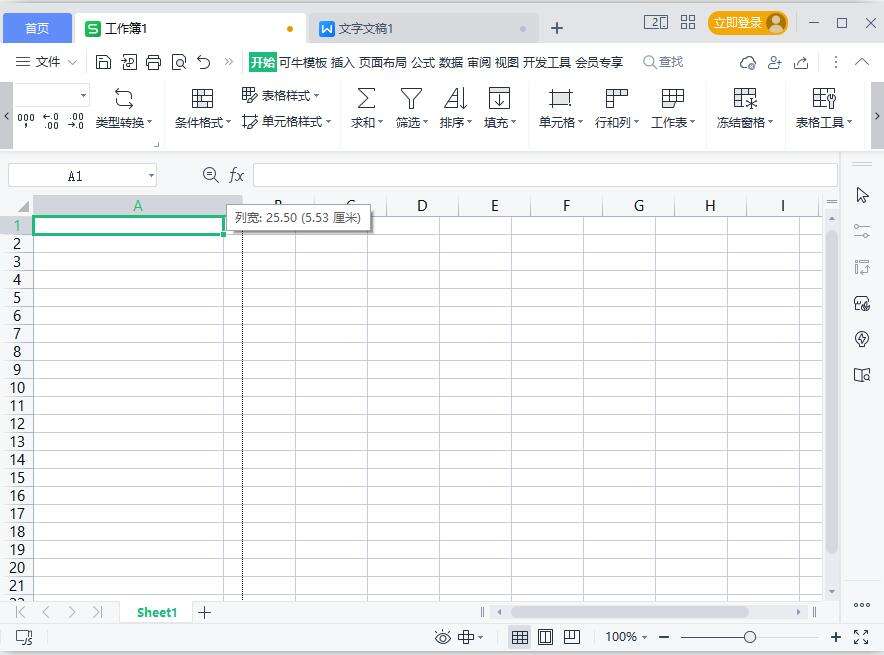Viewport: 884px width, 655px height.
Task: Click the Sort (排序) icon
Action: (x=455, y=98)
